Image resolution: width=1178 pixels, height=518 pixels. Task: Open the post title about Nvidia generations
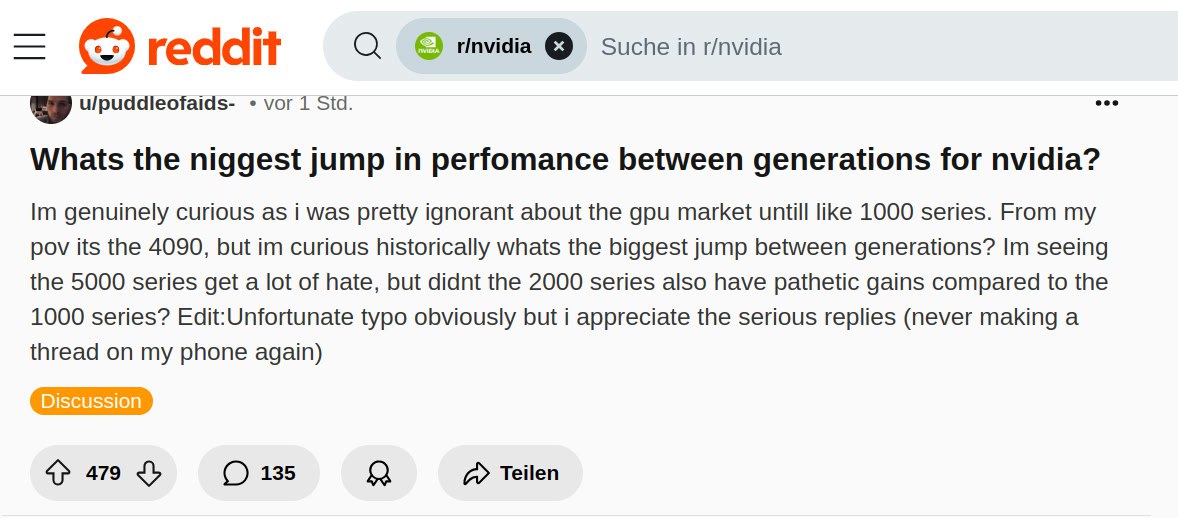[565, 160]
